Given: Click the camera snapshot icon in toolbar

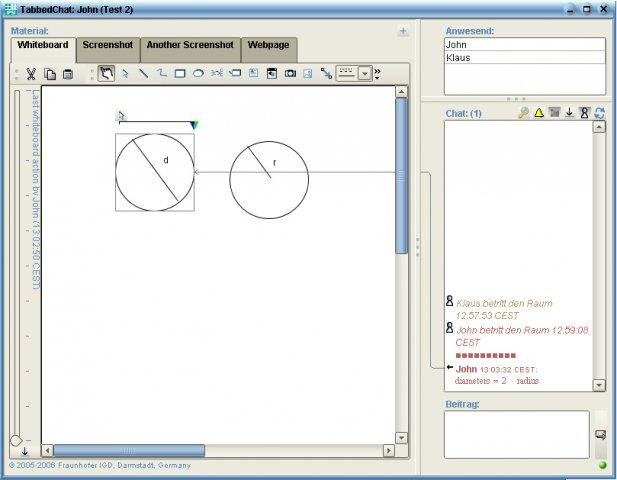Looking at the screenshot, I should coord(290,73).
